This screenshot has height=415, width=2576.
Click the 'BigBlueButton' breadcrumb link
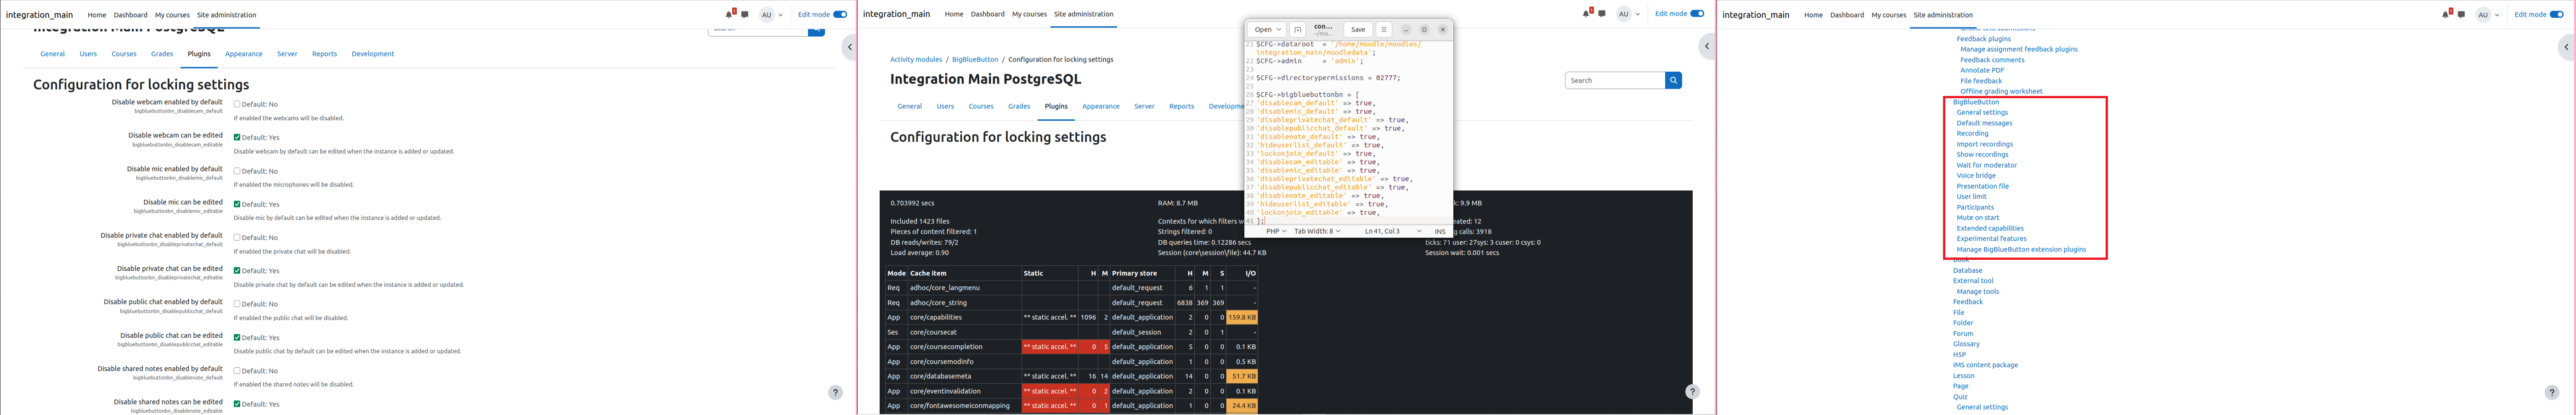coord(975,60)
